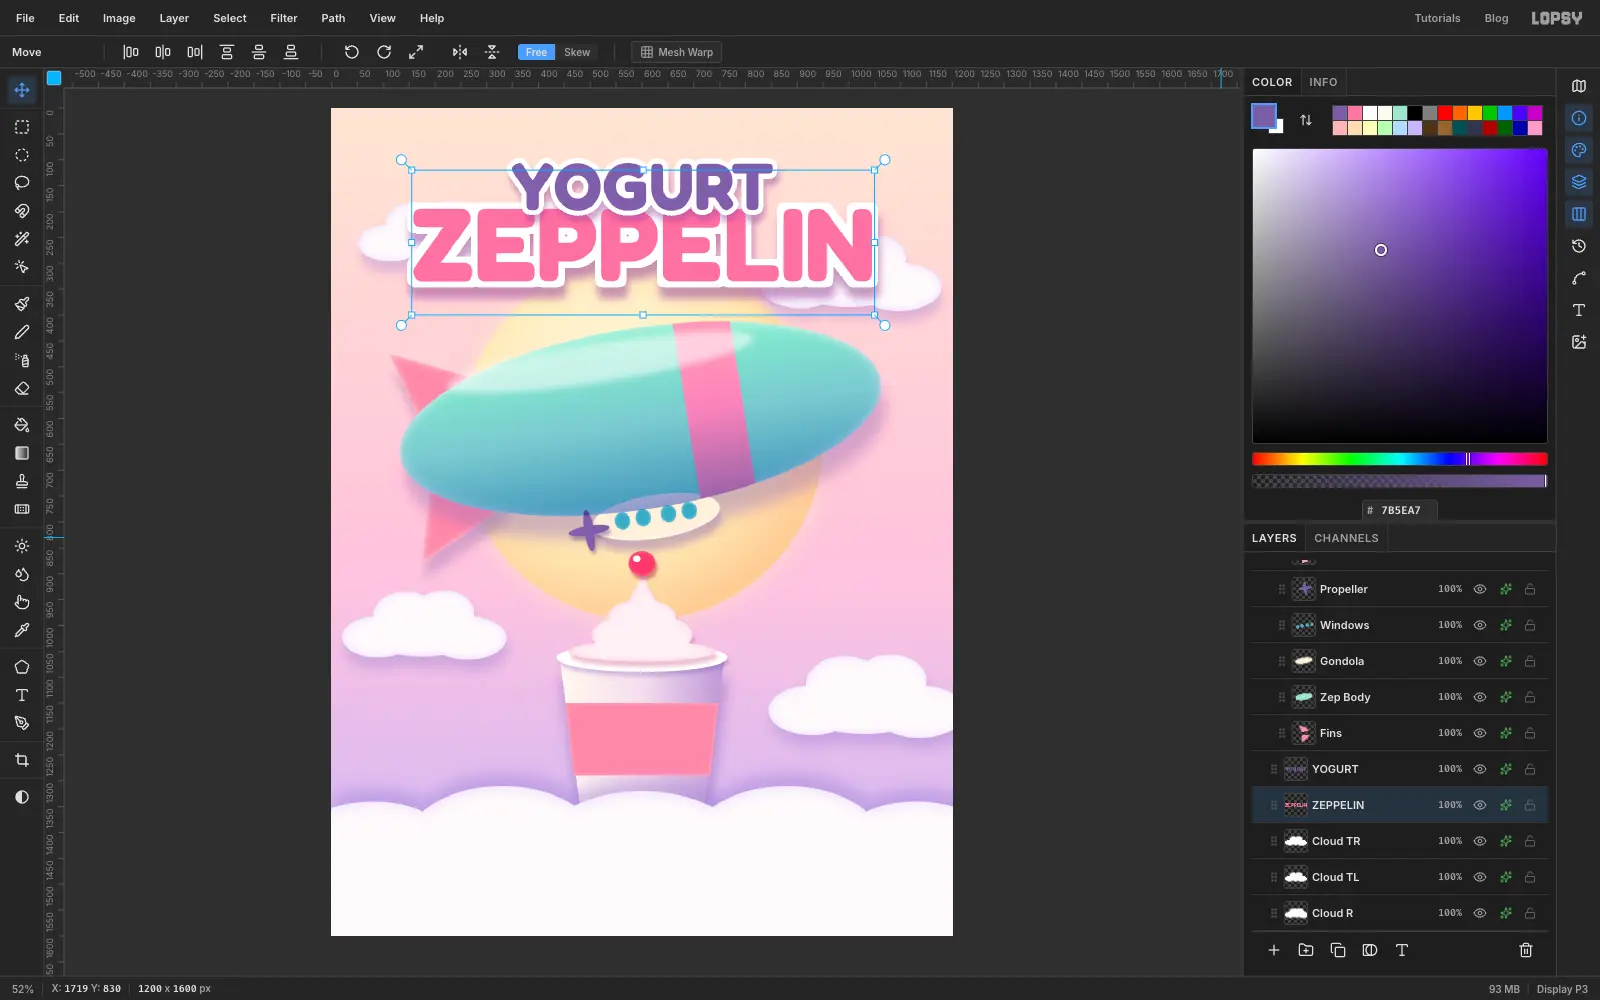Image resolution: width=1600 pixels, height=1000 pixels.
Task: Select the Lasso tool
Action: [22, 183]
